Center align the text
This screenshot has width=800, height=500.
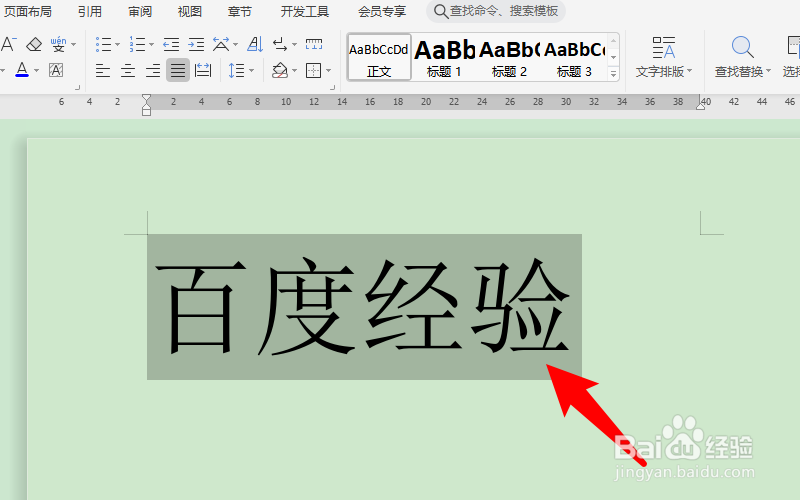128,70
